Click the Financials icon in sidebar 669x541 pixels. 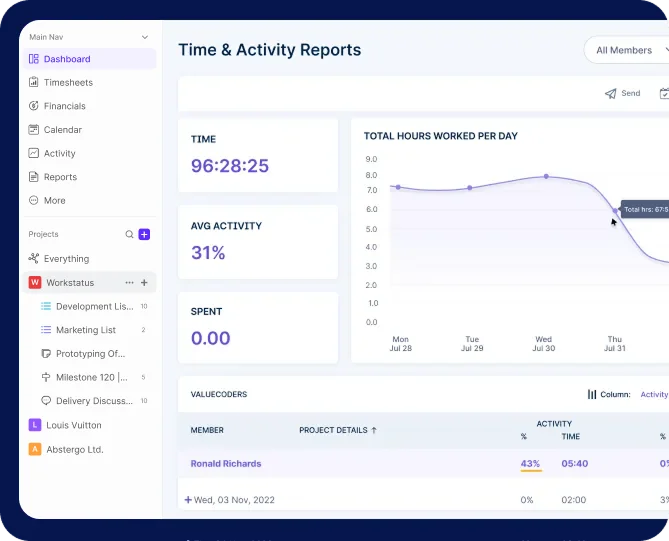pyautogui.click(x=34, y=106)
